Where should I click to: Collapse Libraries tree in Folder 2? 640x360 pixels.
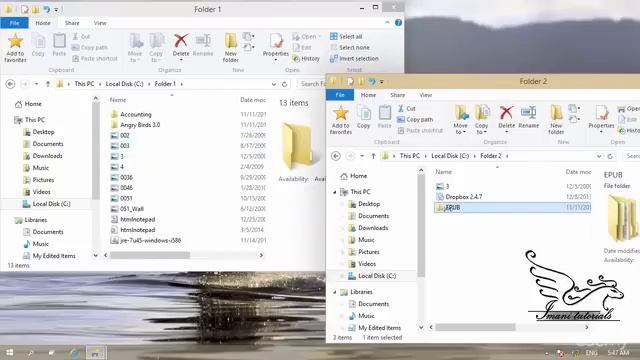[335, 292]
